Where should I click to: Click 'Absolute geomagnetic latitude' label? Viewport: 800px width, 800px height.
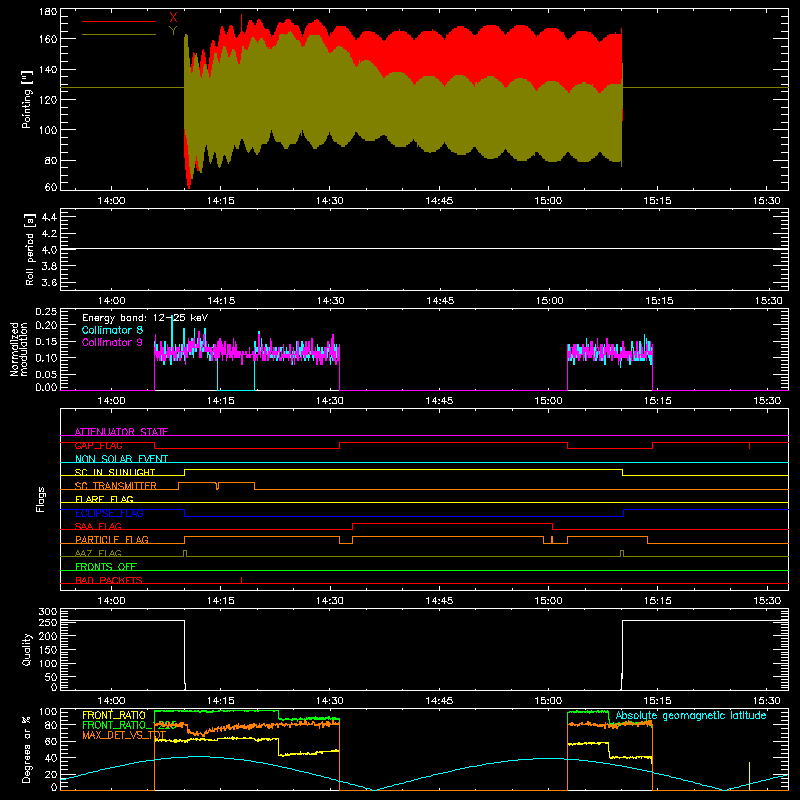[x=691, y=716]
